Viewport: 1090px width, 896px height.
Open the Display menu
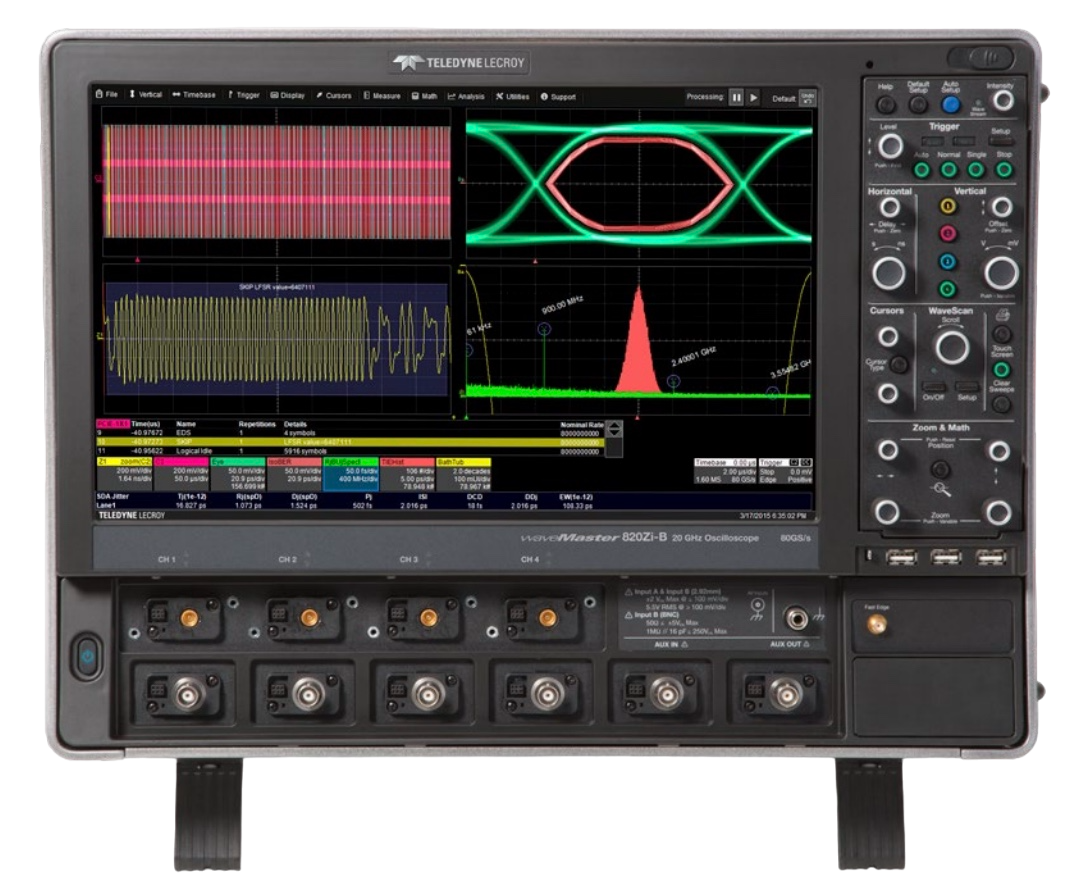(288, 95)
